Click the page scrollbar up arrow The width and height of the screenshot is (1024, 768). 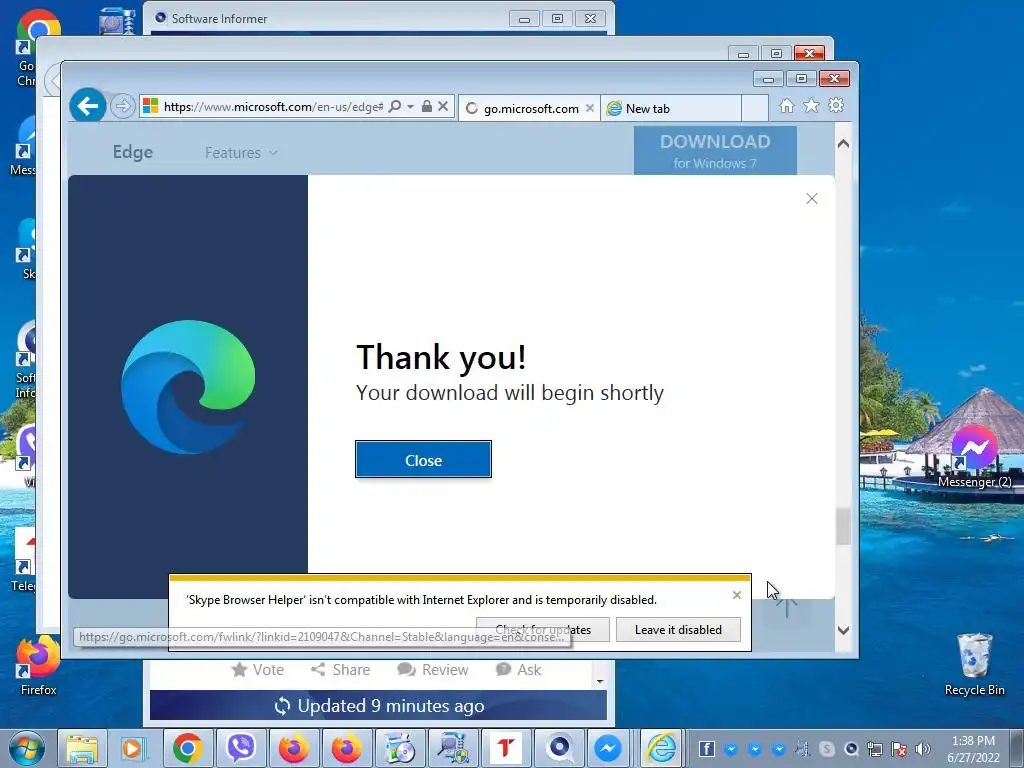pos(843,144)
